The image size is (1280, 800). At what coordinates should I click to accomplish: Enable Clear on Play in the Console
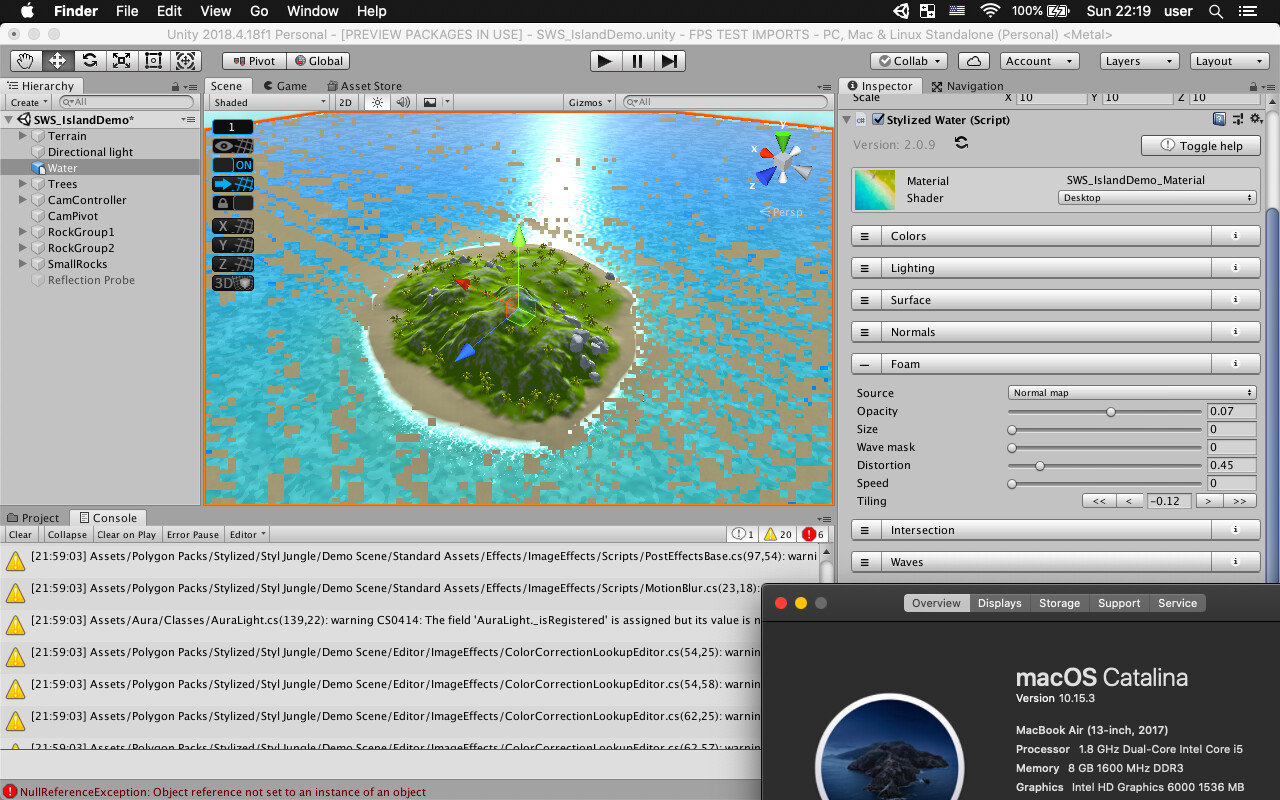point(126,534)
